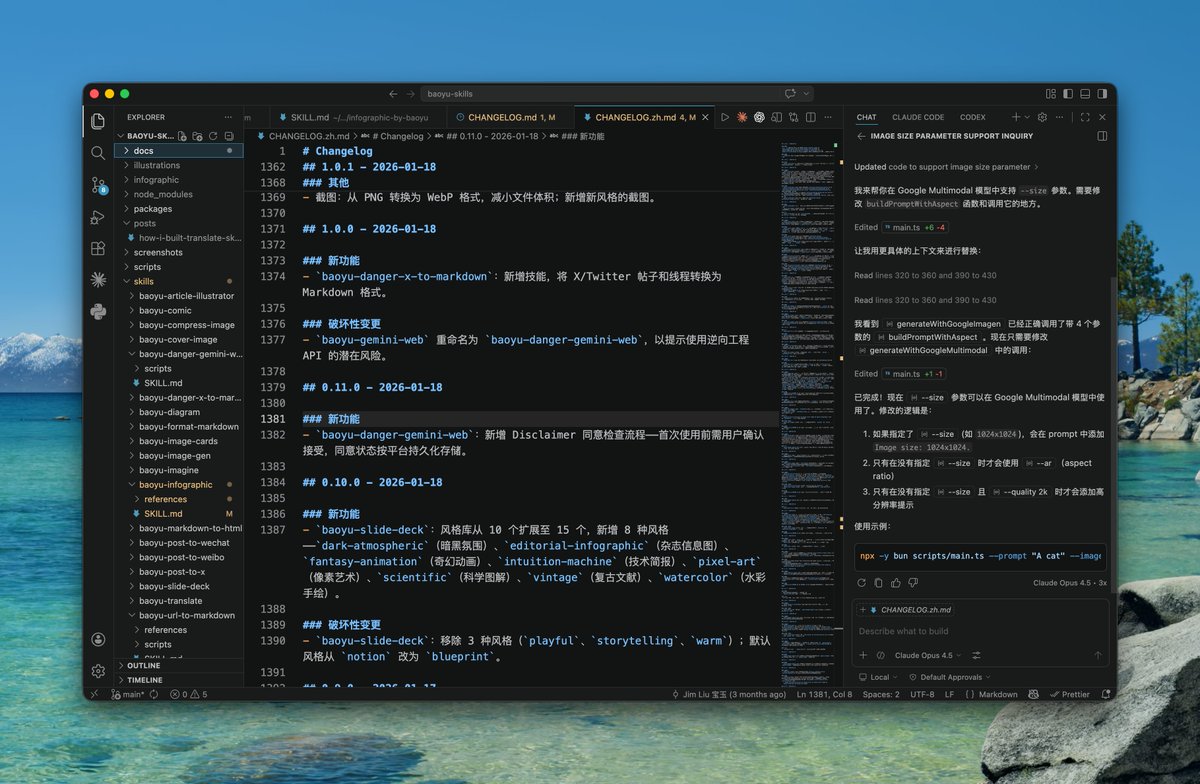Click the Prettier status bar item
The image size is (1200, 784).
[x=1070, y=694]
